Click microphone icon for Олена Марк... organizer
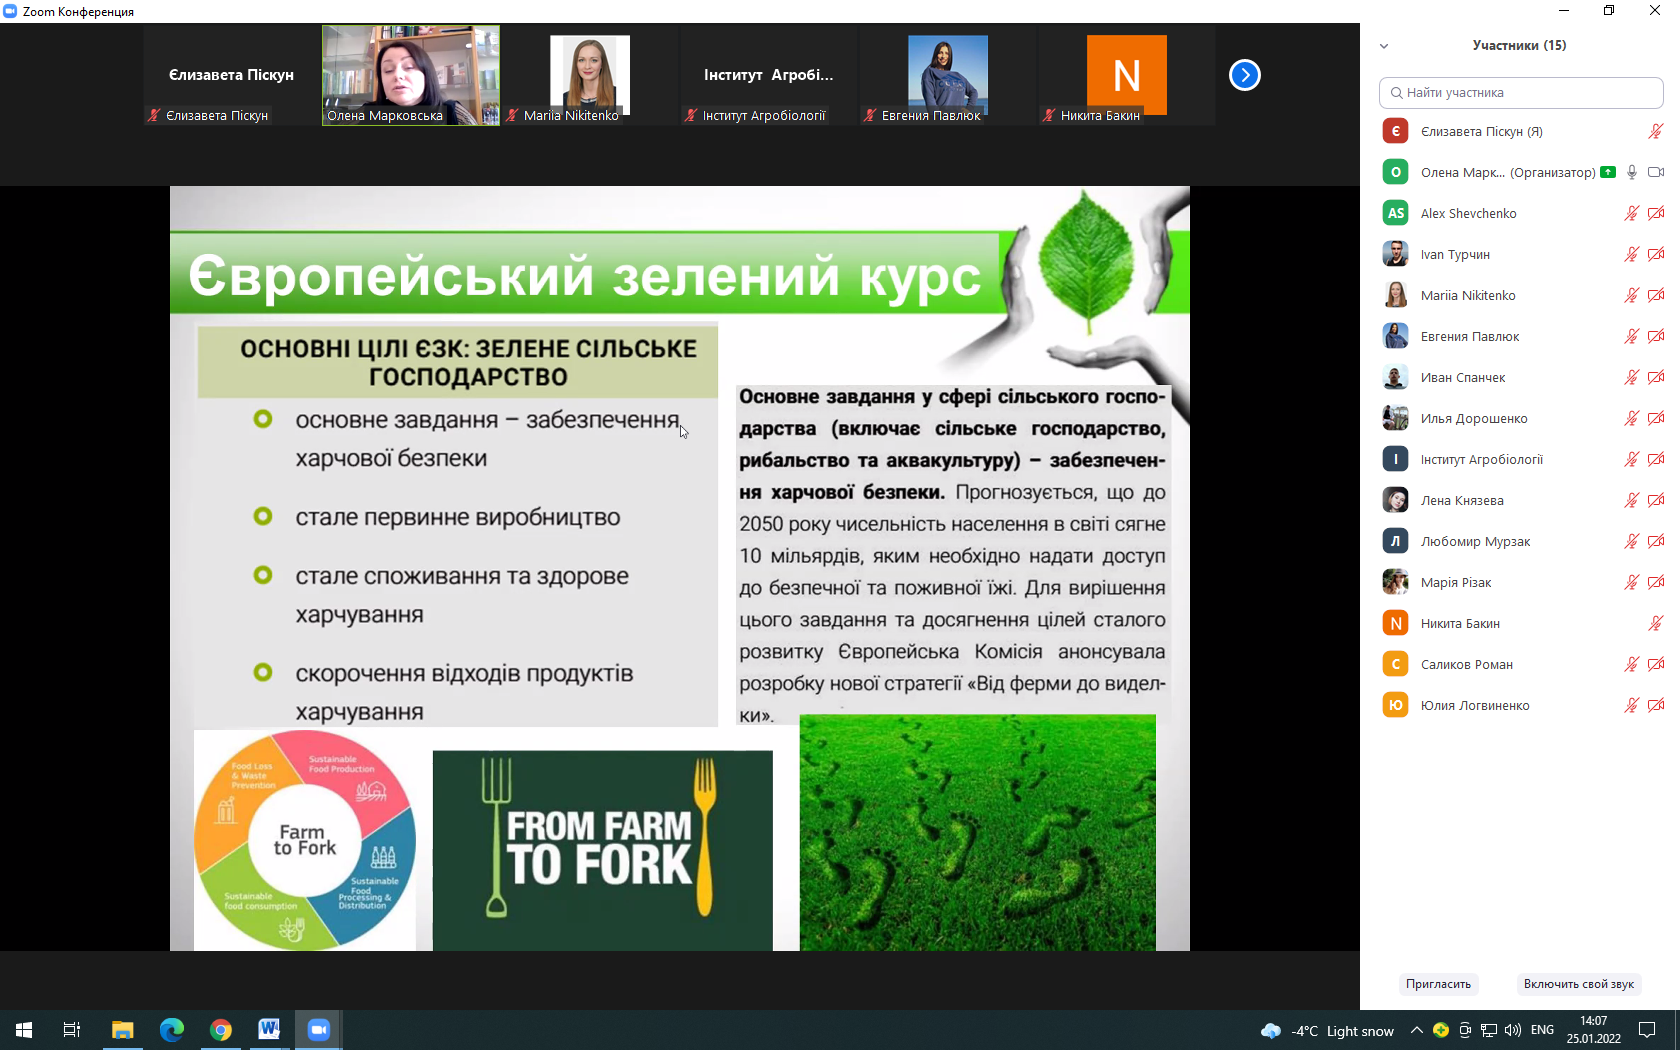The image size is (1680, 1050). pyautogui.click(x=1632, y=172)
